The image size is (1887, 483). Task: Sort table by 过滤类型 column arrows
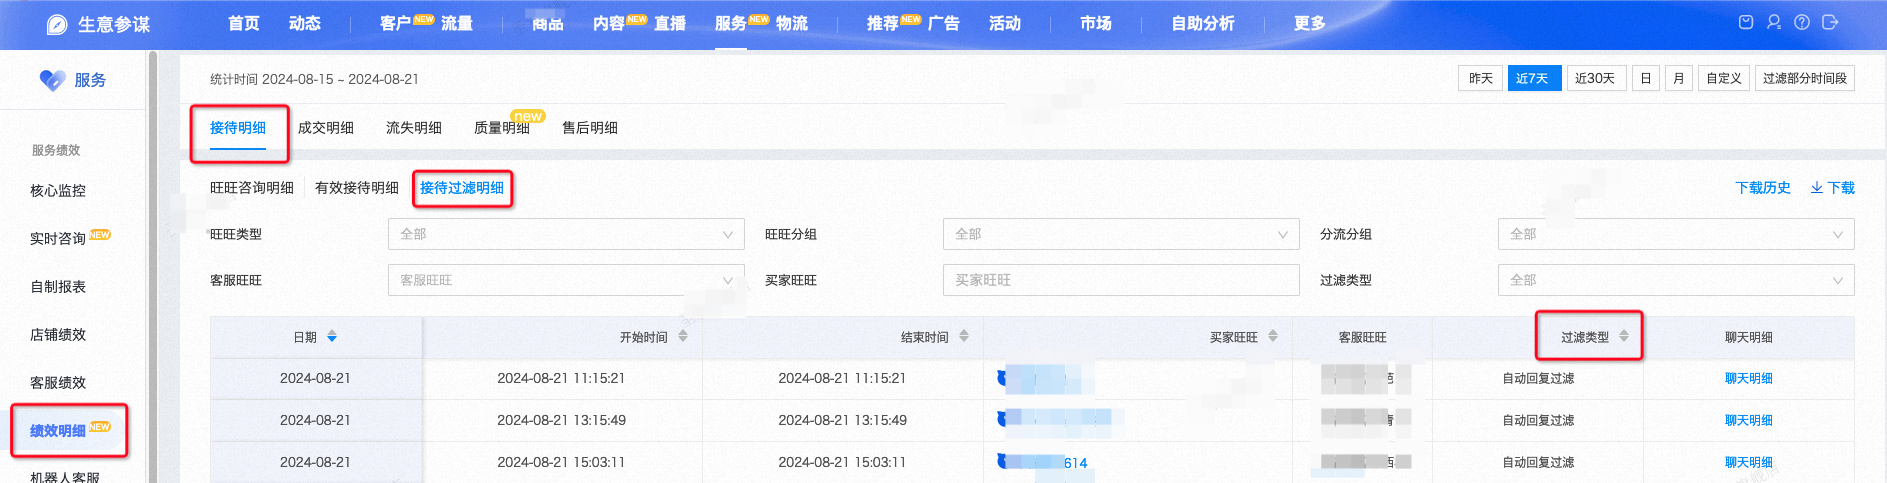1624,337
